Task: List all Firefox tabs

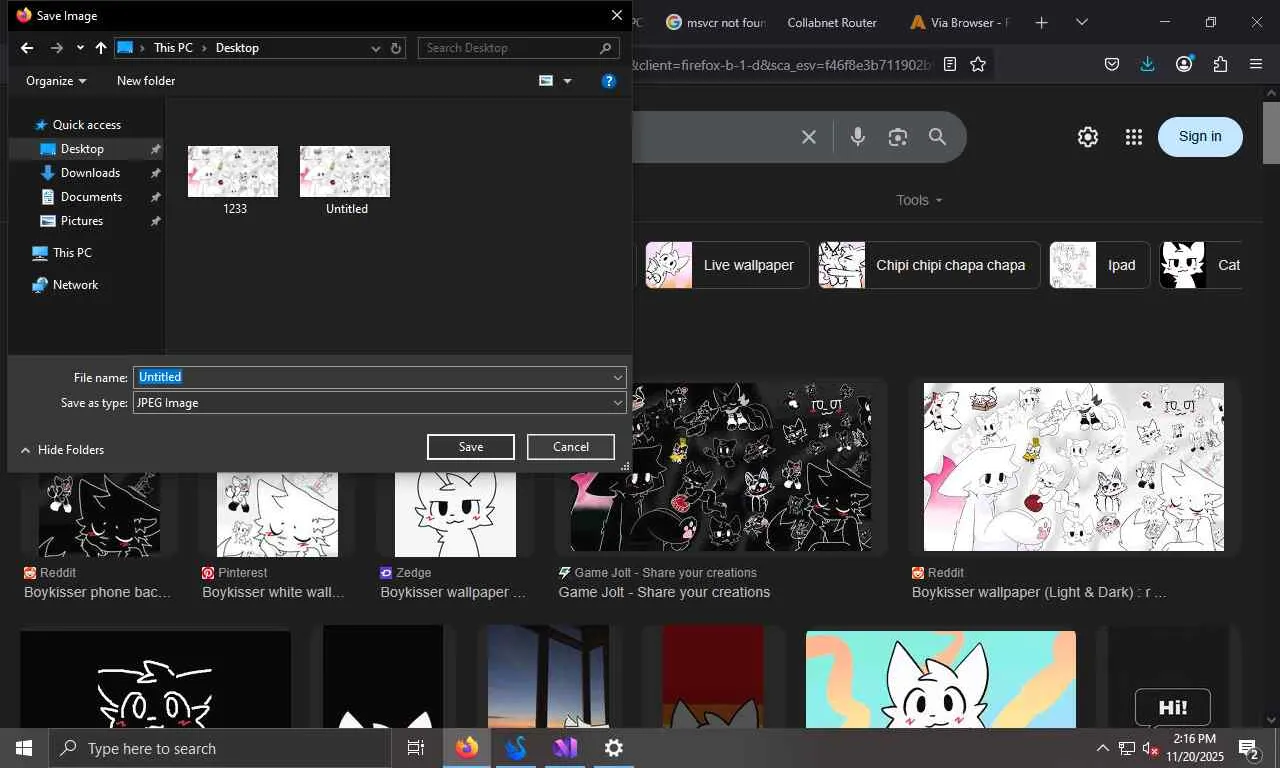Action: coord(1082,22)
